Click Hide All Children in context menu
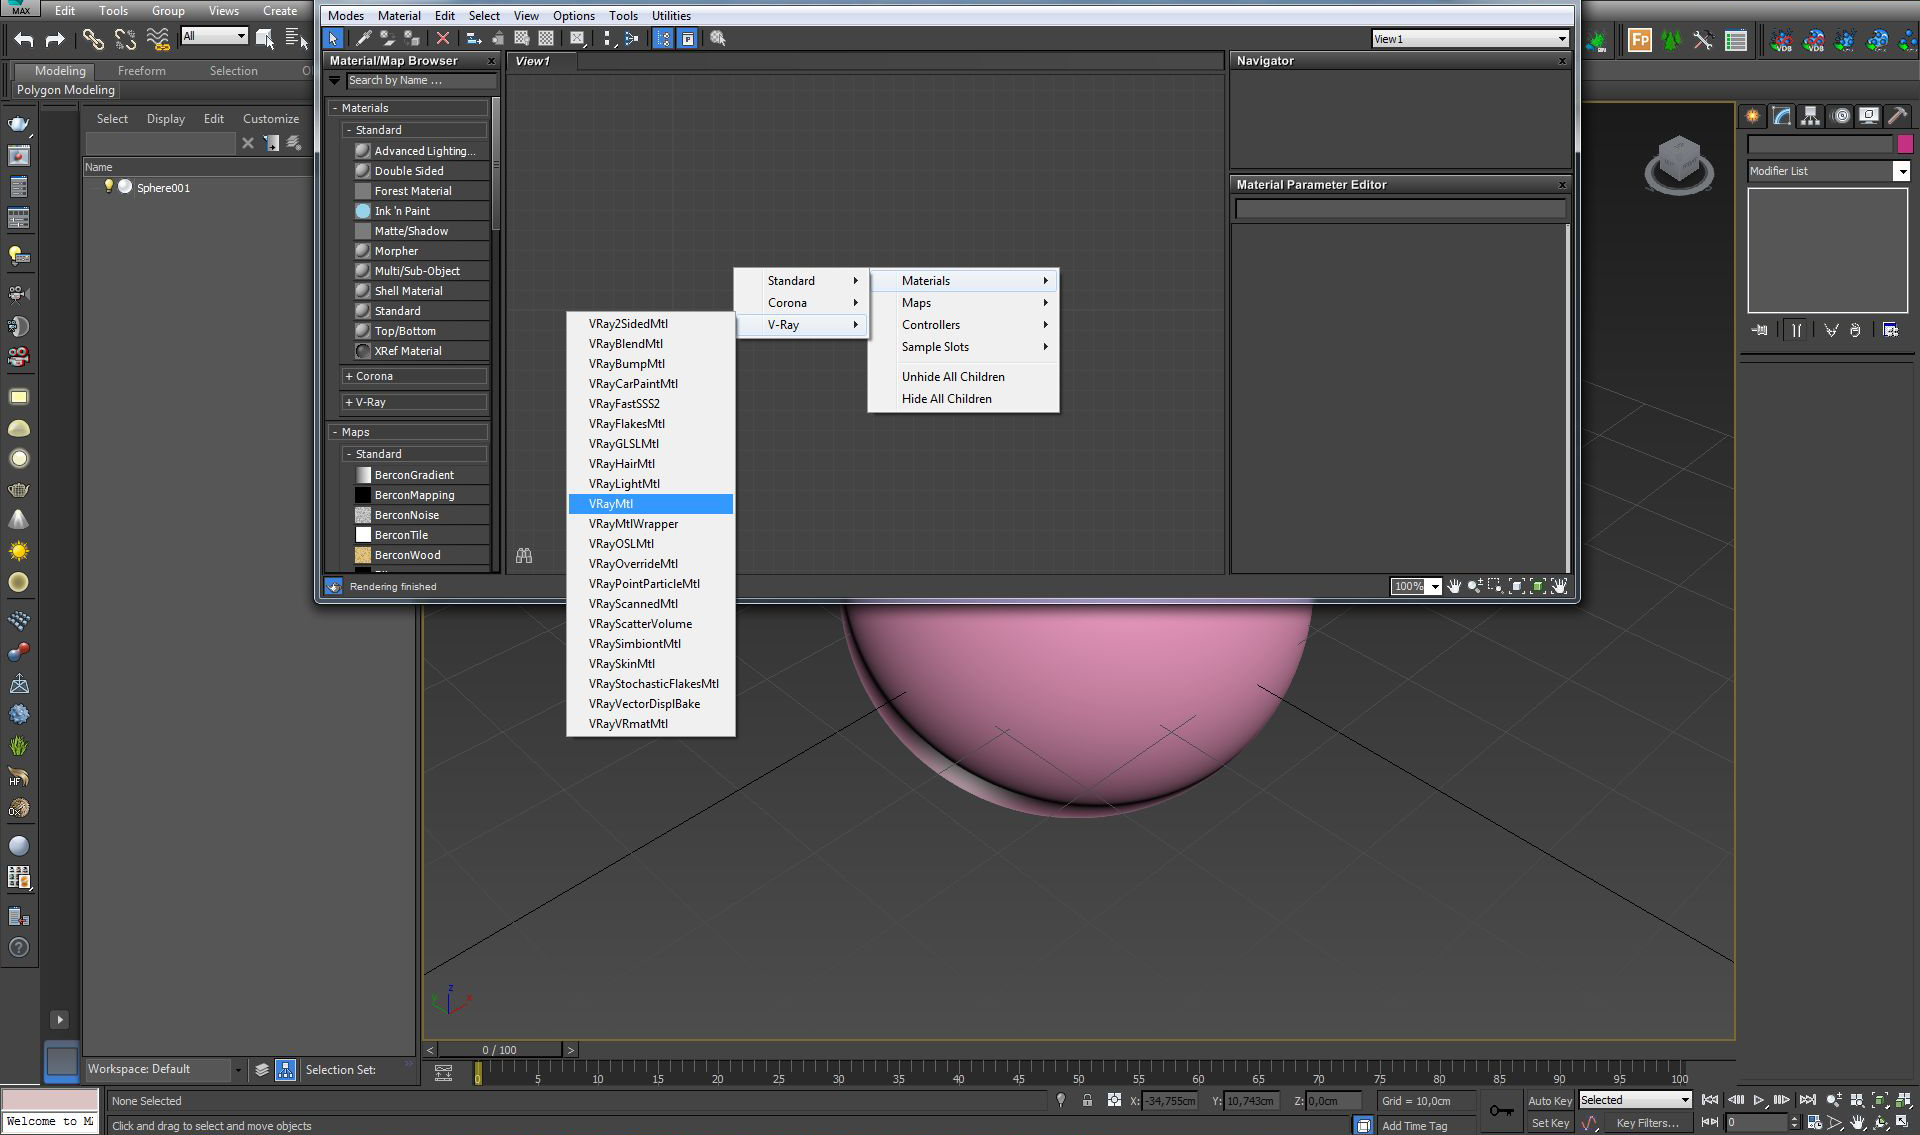 pos(963,399)
